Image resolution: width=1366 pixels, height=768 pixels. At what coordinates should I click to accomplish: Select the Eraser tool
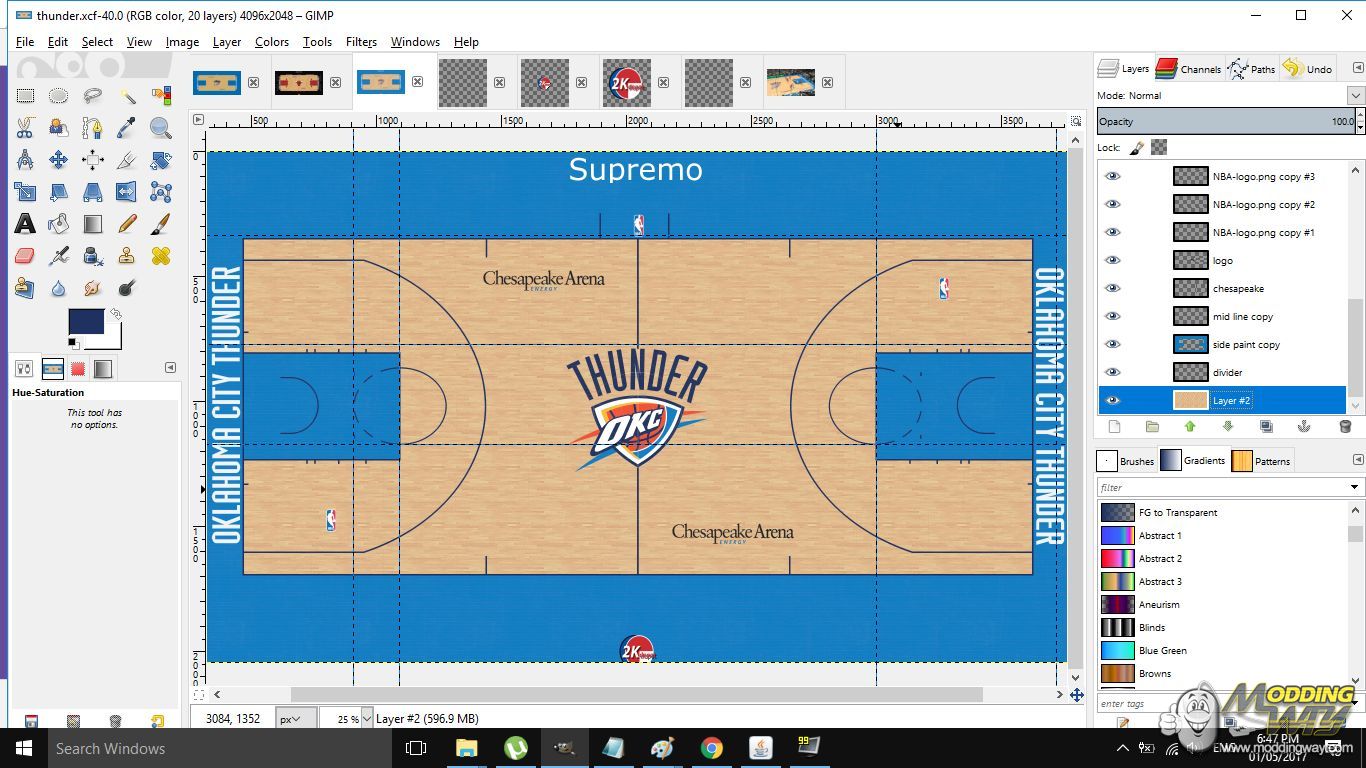coord(25,256)
